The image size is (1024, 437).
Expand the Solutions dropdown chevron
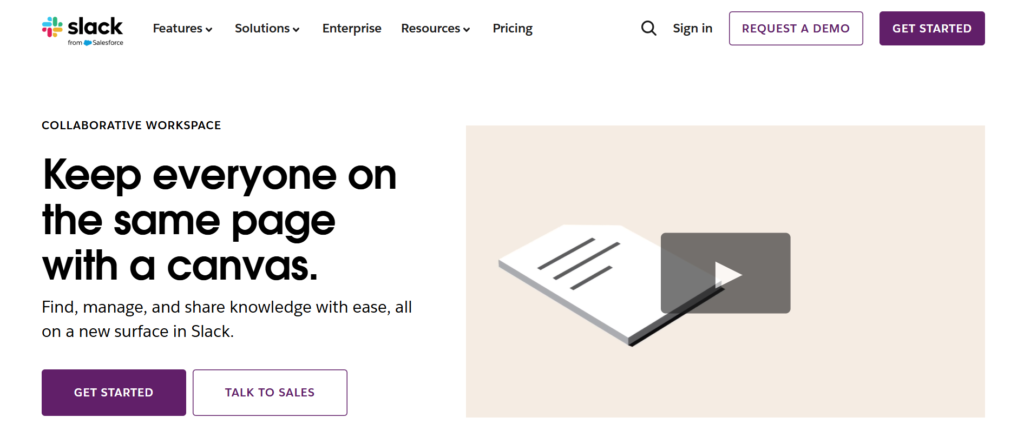pyautogui.click(x=296, y=30)
